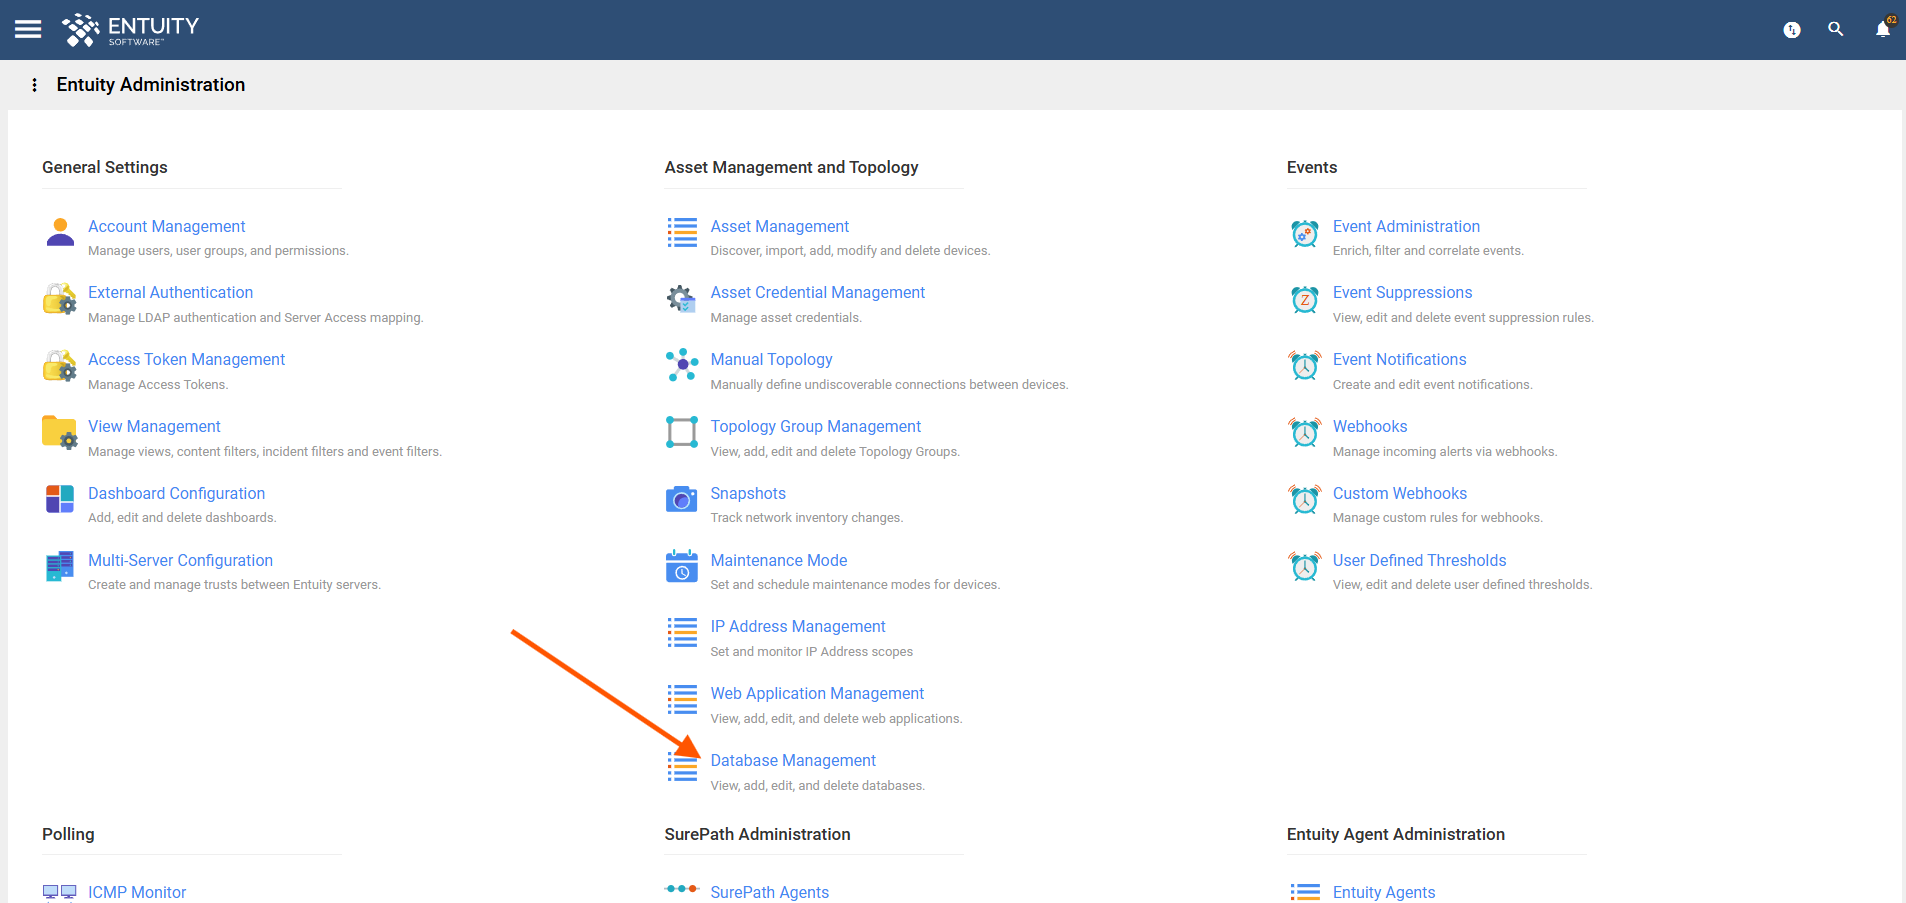The width and height of the screenshot is (1906, 903).
Task: Open Web Application Management link
Action: click(x=817, y=693)
